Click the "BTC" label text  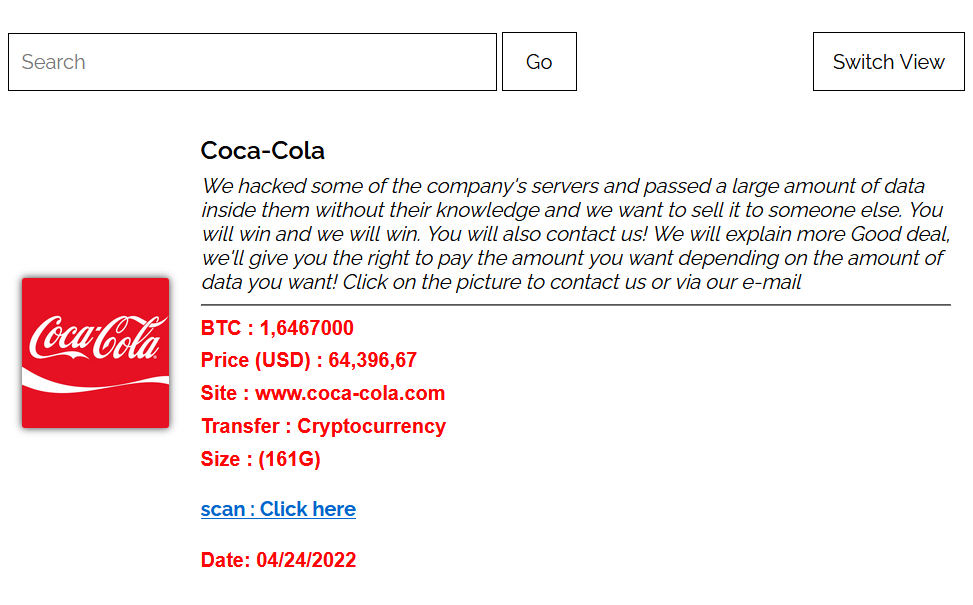click(221, 328)
